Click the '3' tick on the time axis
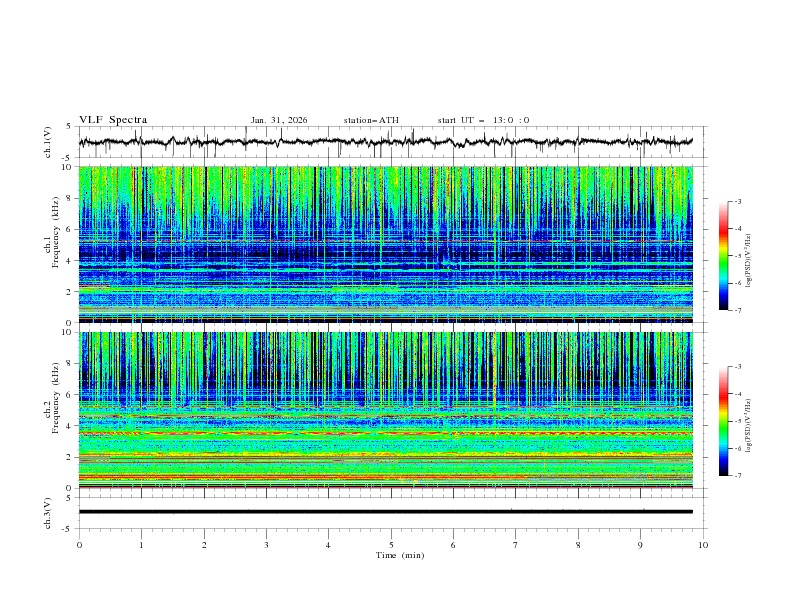Image resolution: width=792 pixels, height=612 pixels. 266,545
